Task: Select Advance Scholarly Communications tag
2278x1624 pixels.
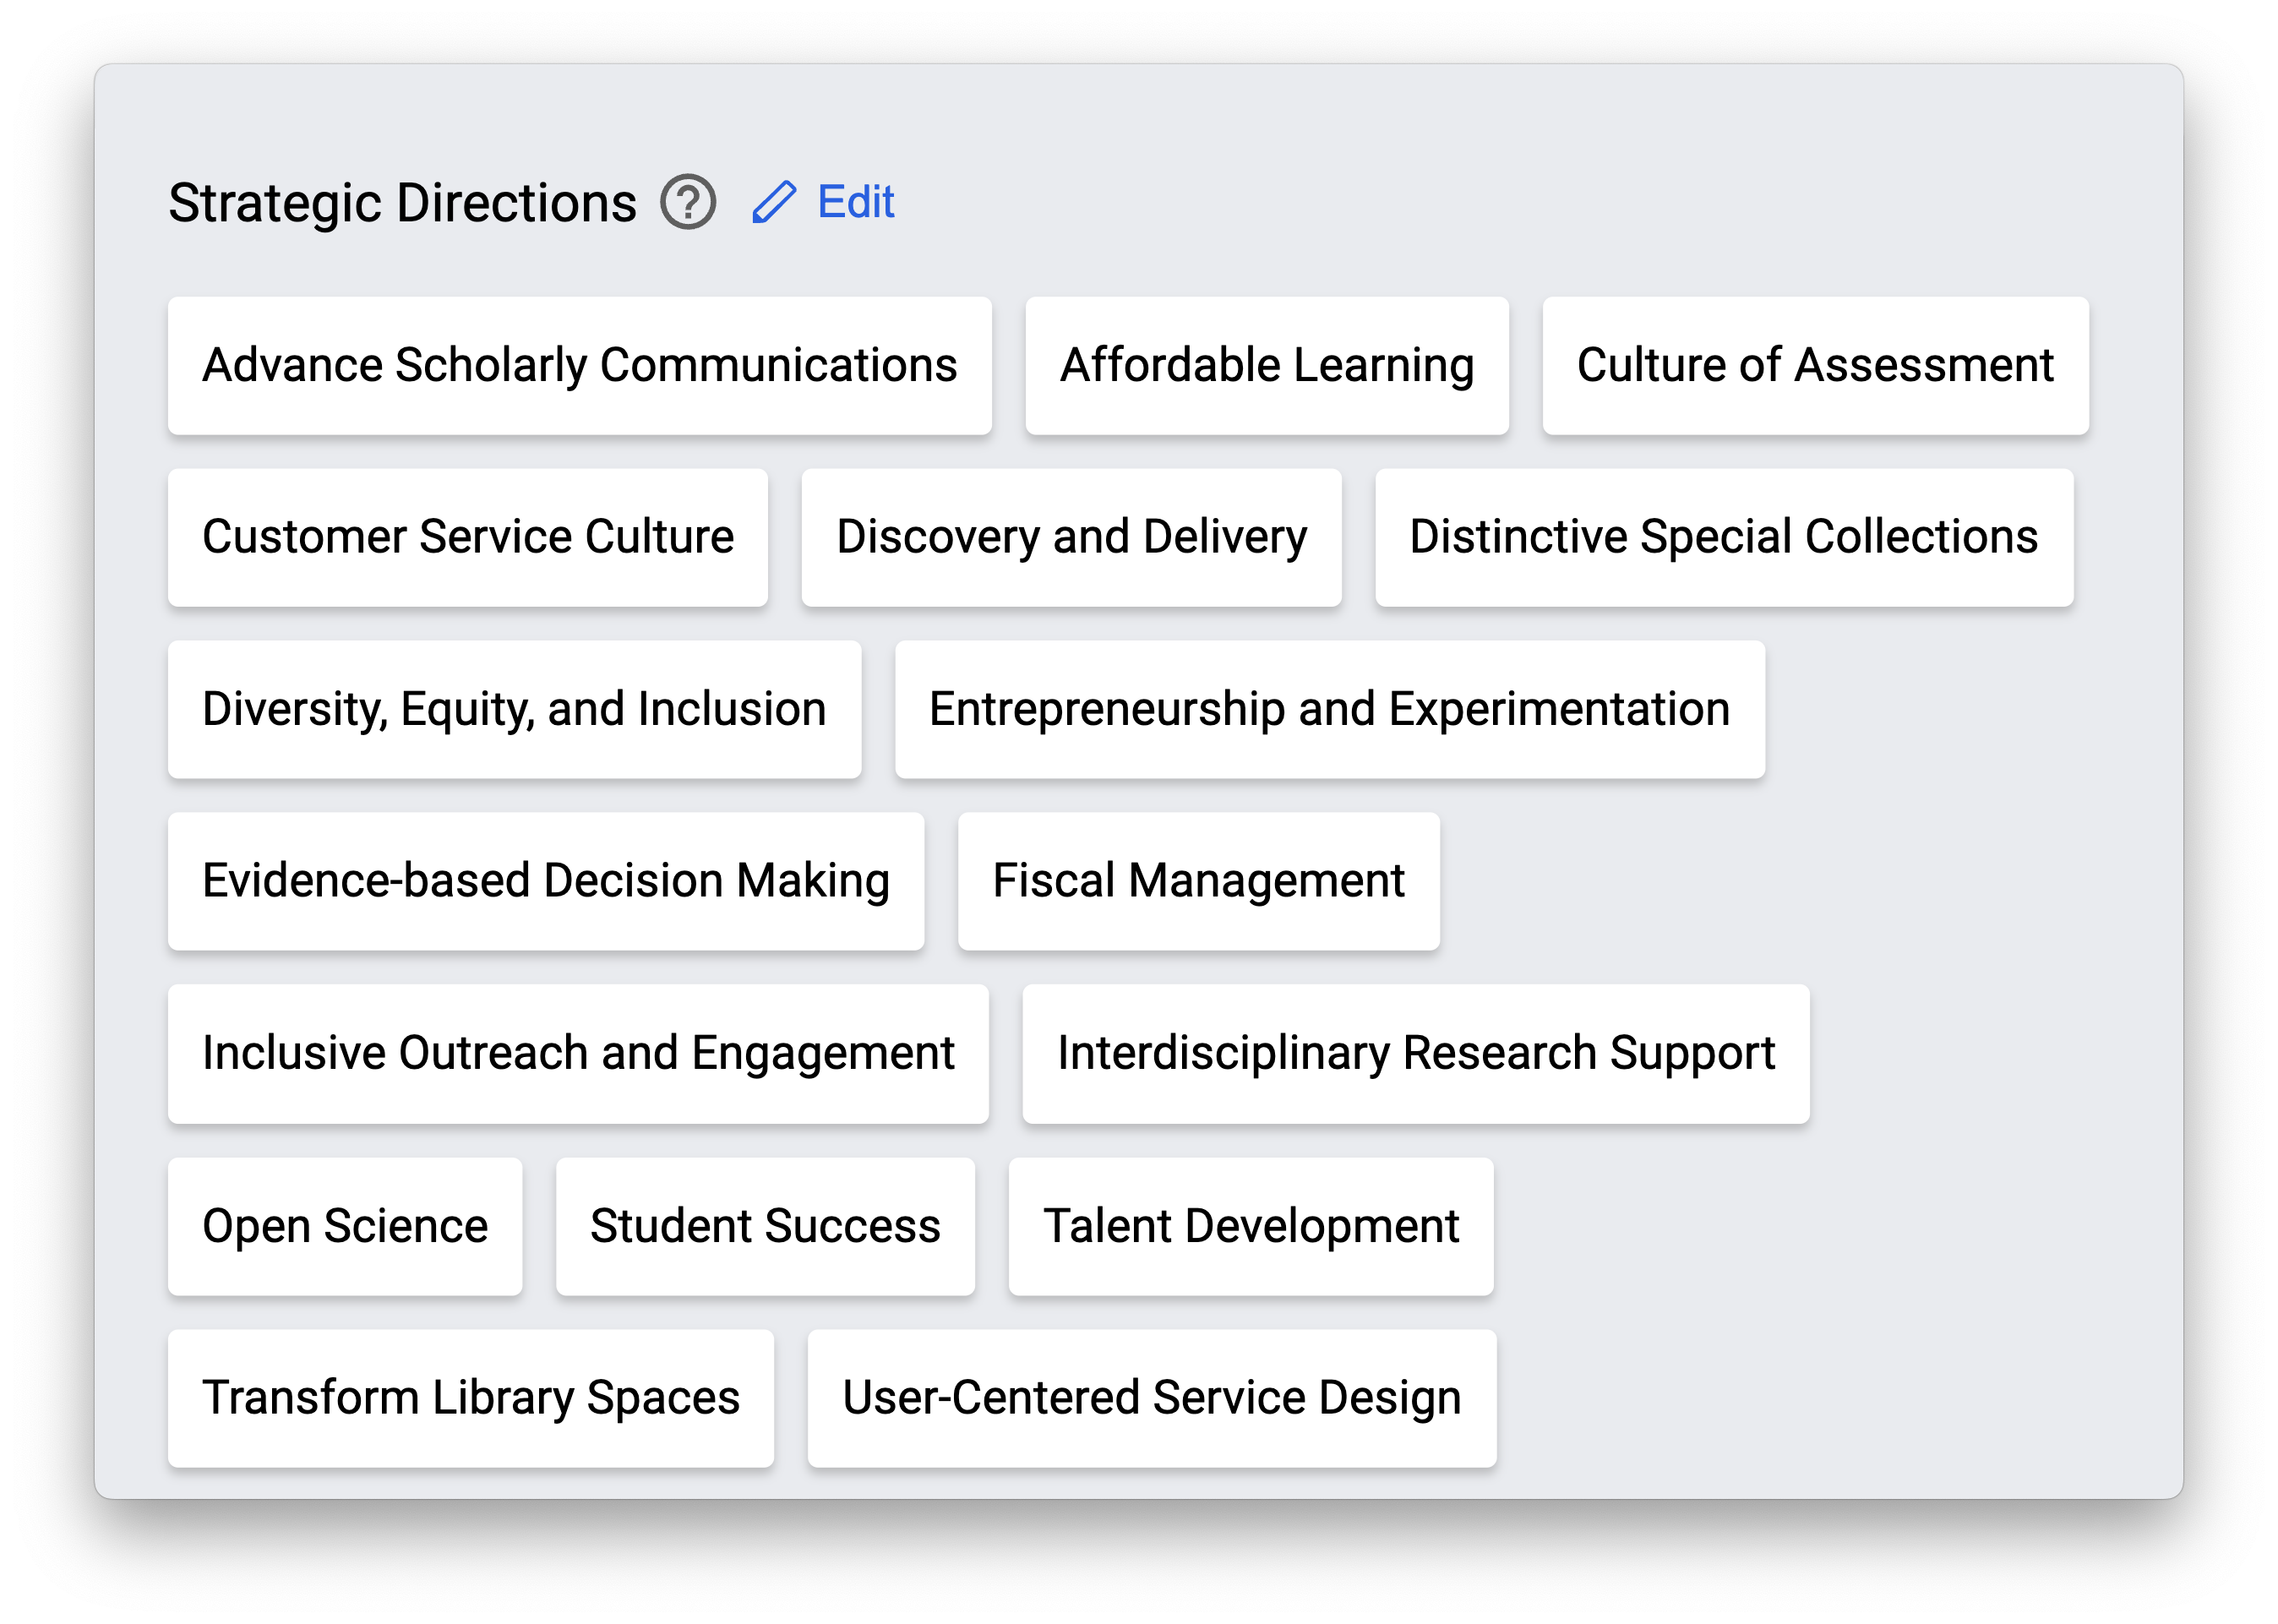Action: click(x=579, y=365)
